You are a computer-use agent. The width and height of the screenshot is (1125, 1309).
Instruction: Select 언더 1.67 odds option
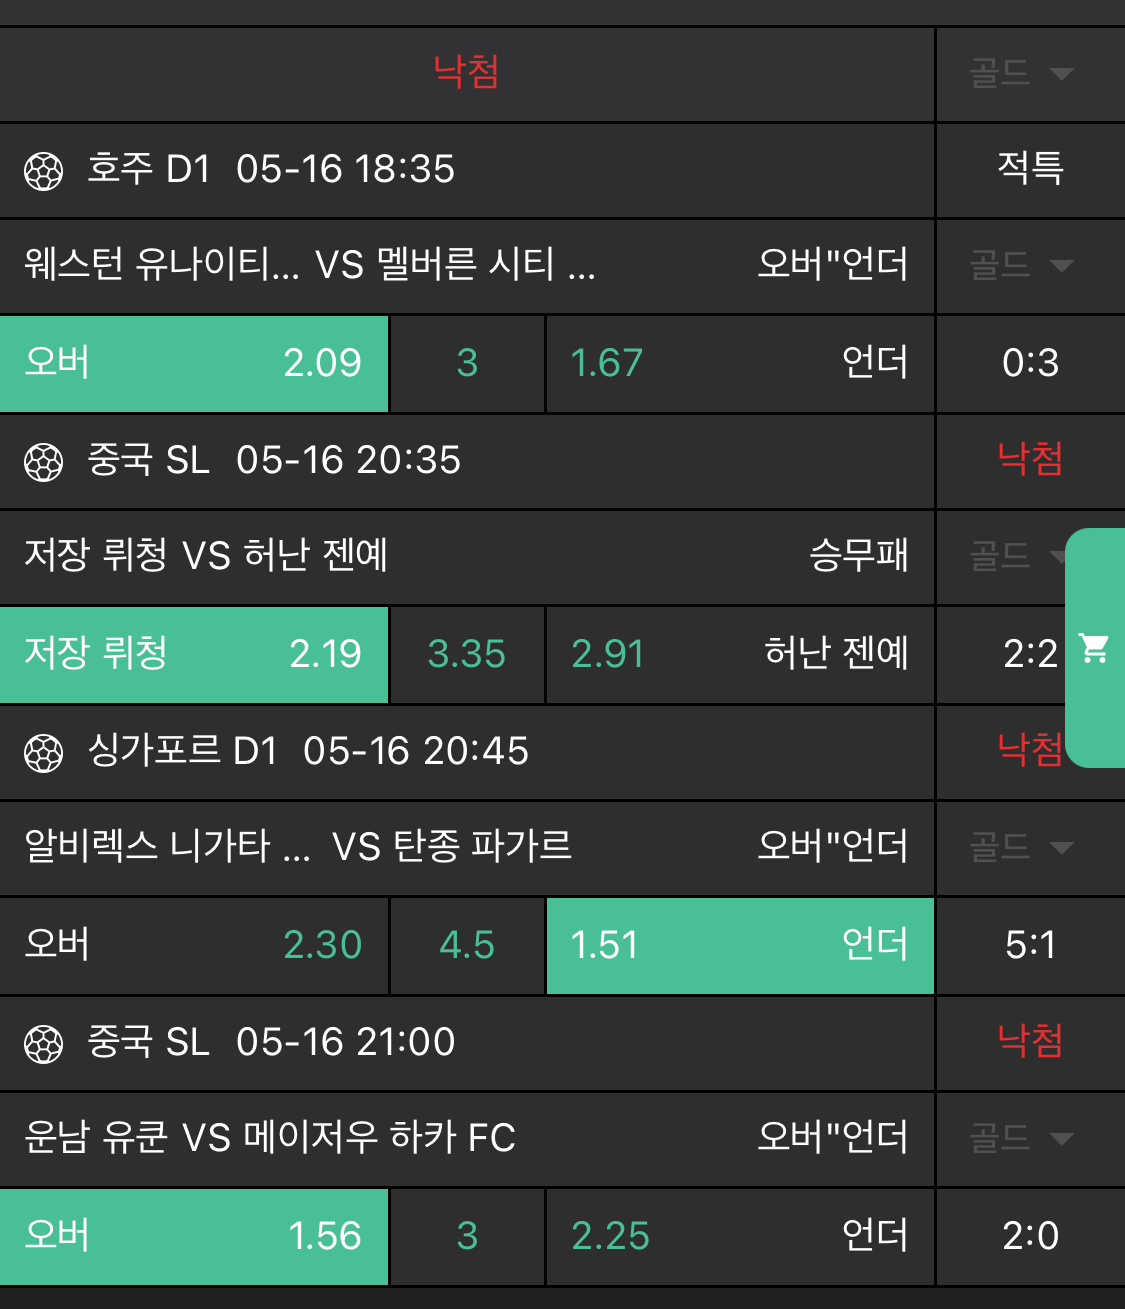click(740, 363)
